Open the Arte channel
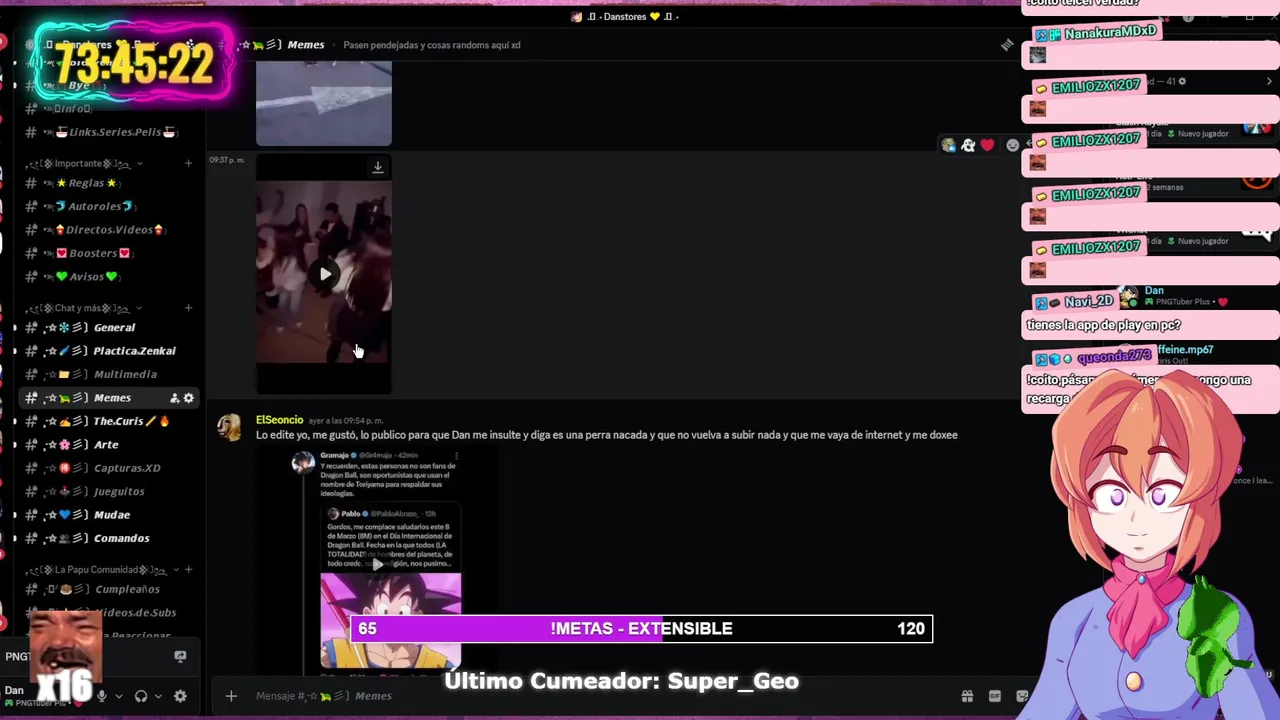The width and height of the screenshot is (1280, 720). coord(110,445)
